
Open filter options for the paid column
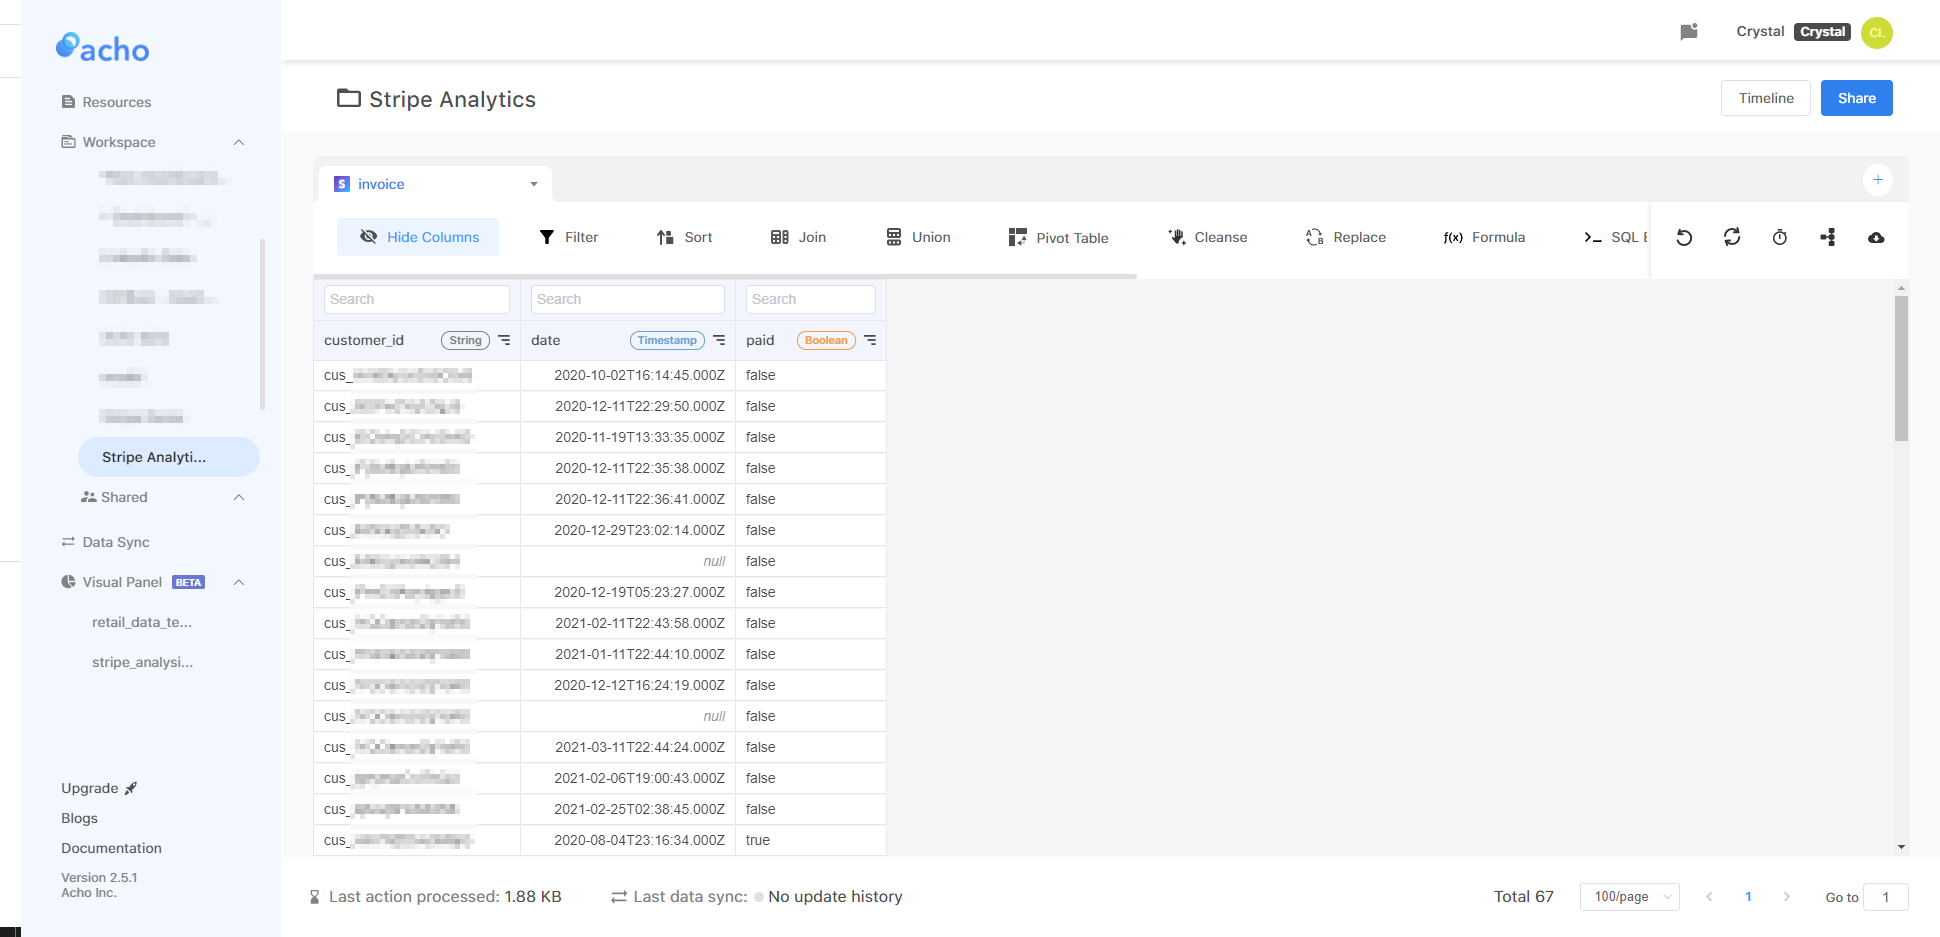pos(869,340)
